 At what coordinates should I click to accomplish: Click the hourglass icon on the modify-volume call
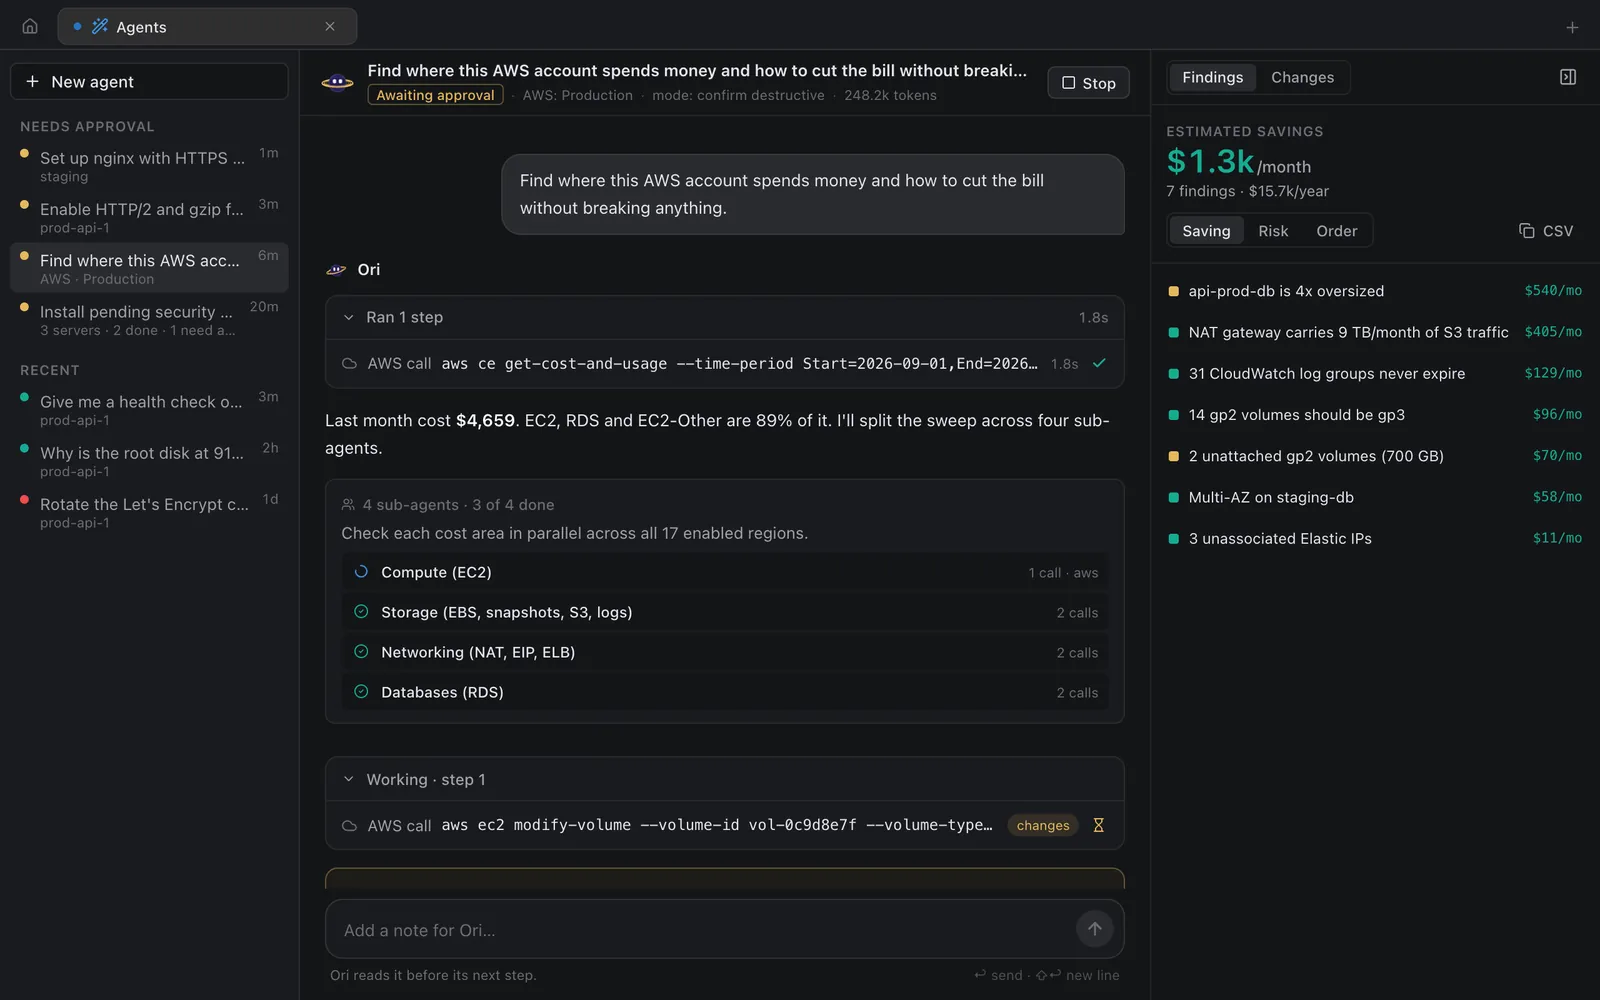point(1098,825)
